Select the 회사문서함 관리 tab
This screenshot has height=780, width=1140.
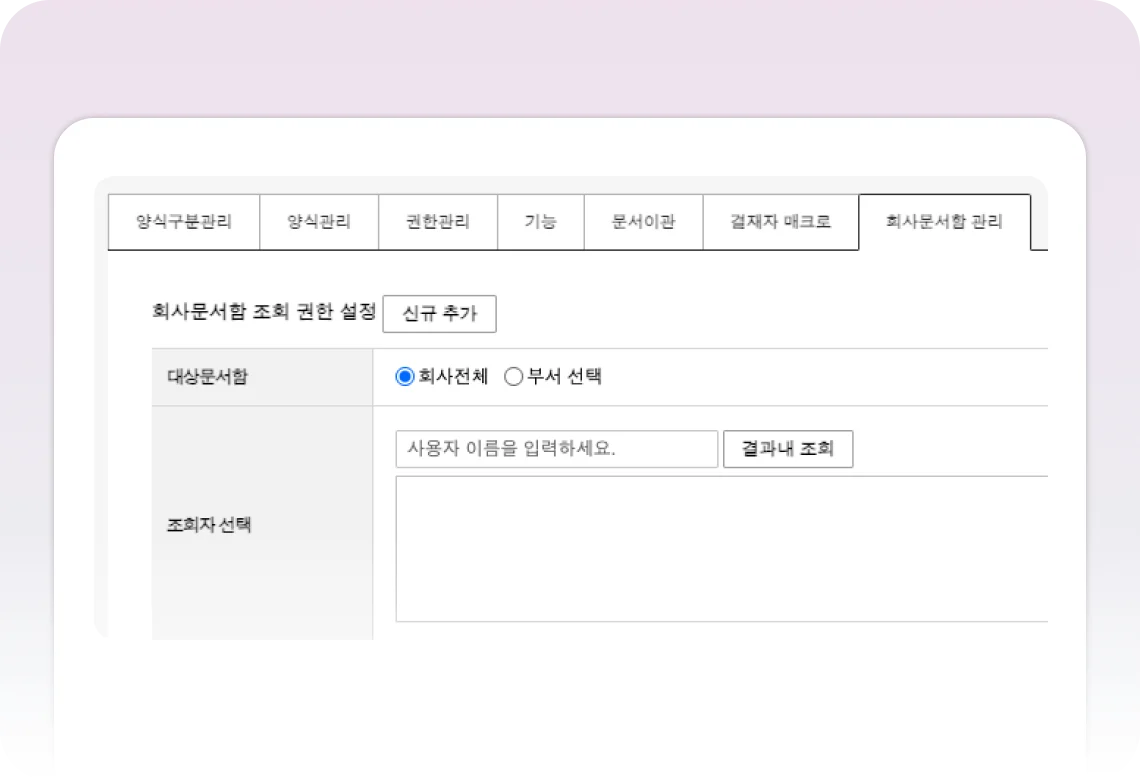pyautogui.click(x=944, y=222)
